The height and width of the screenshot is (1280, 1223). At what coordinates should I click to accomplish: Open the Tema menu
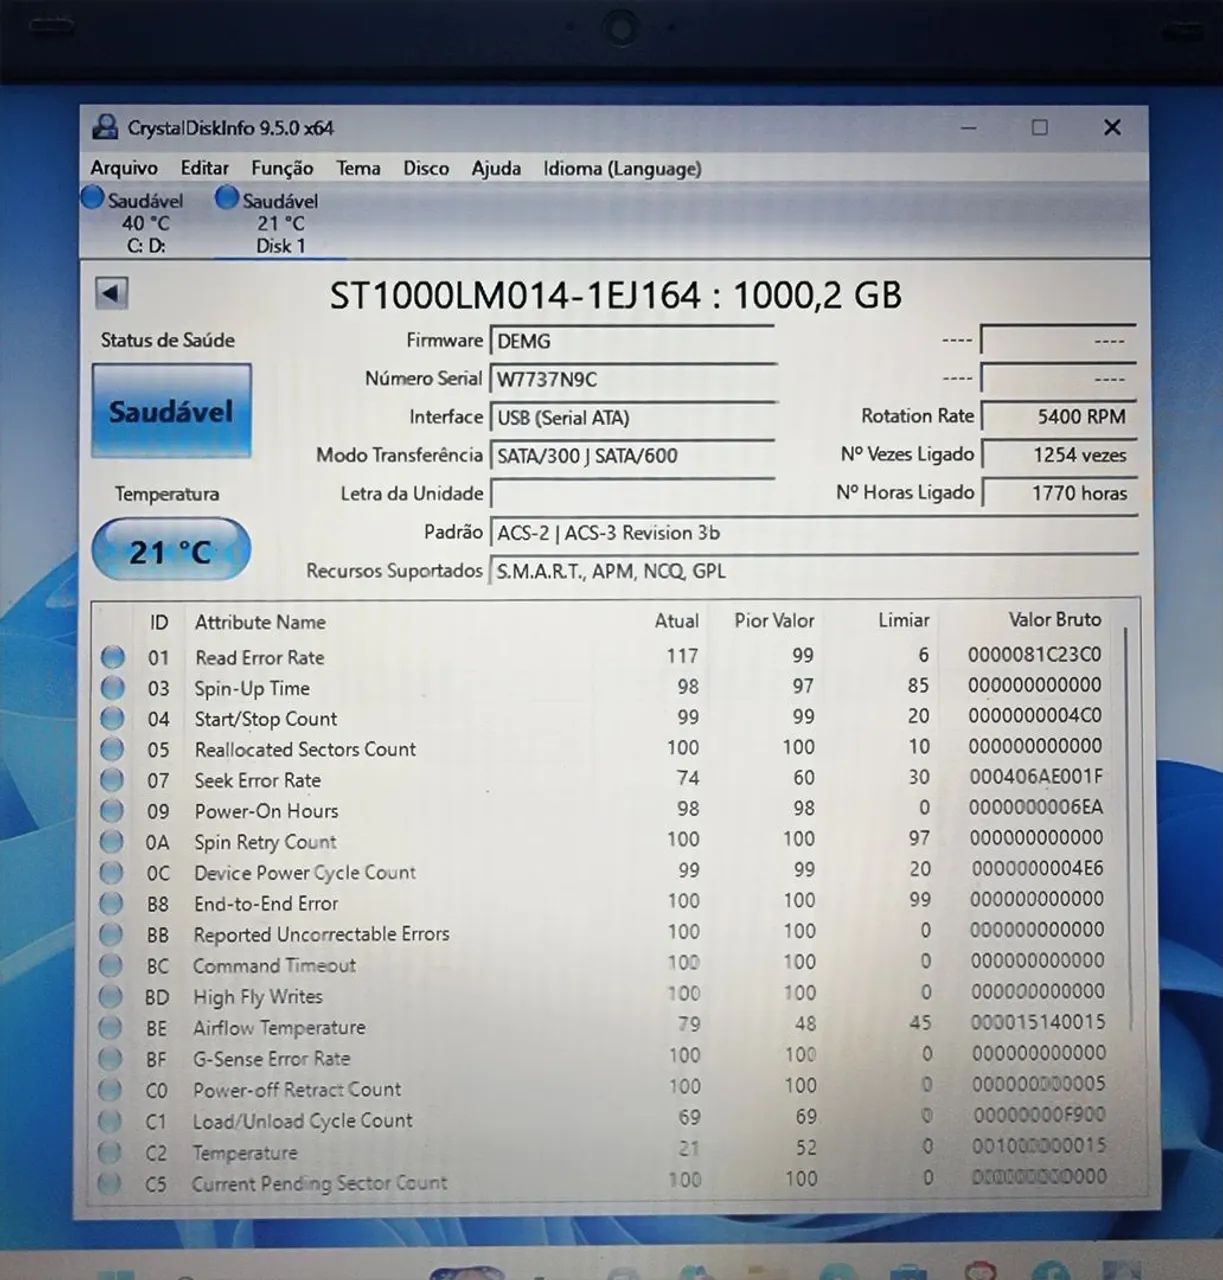tap(358, 168)
